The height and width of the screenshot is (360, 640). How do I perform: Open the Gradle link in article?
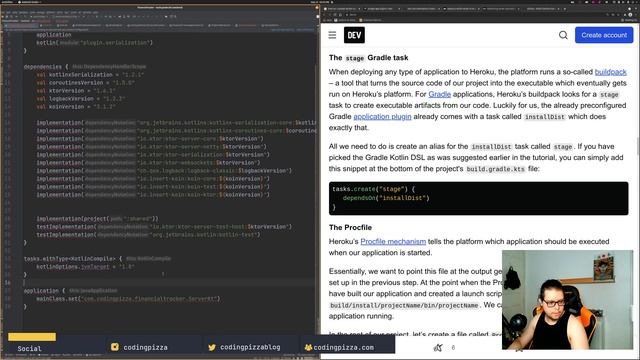click(440, 94)
